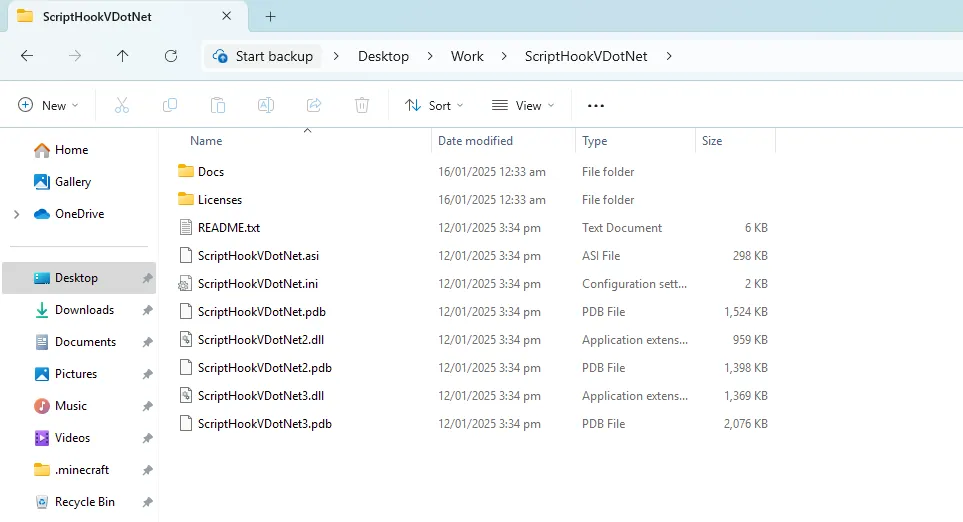Click the Delete trash icon

pyautogui.click(x=362, y=106)
